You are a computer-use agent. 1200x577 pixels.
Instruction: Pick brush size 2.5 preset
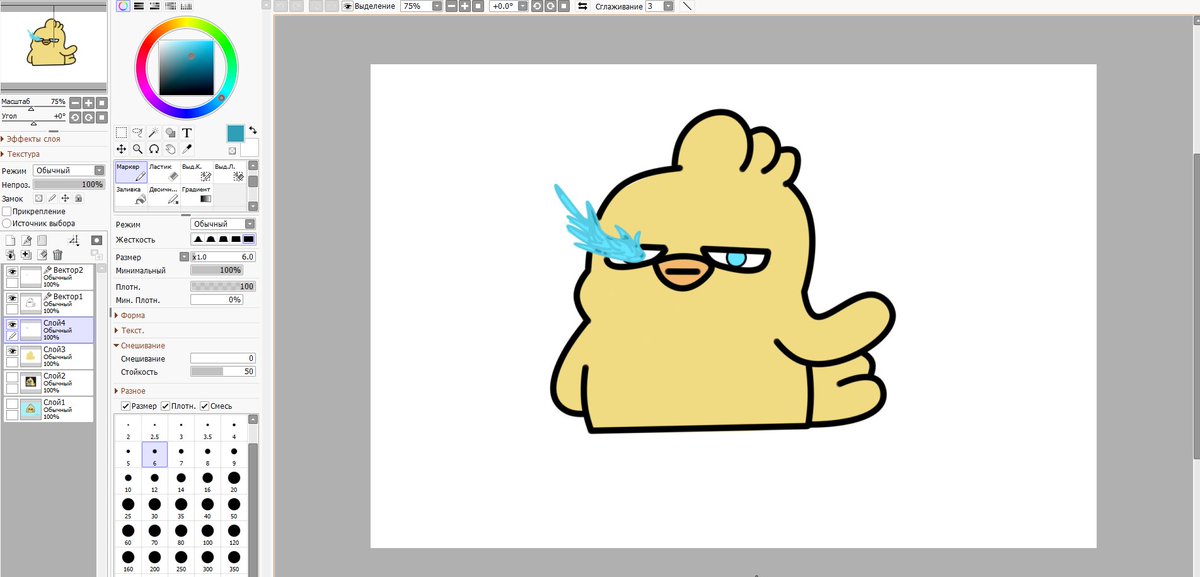coord(155,430)
